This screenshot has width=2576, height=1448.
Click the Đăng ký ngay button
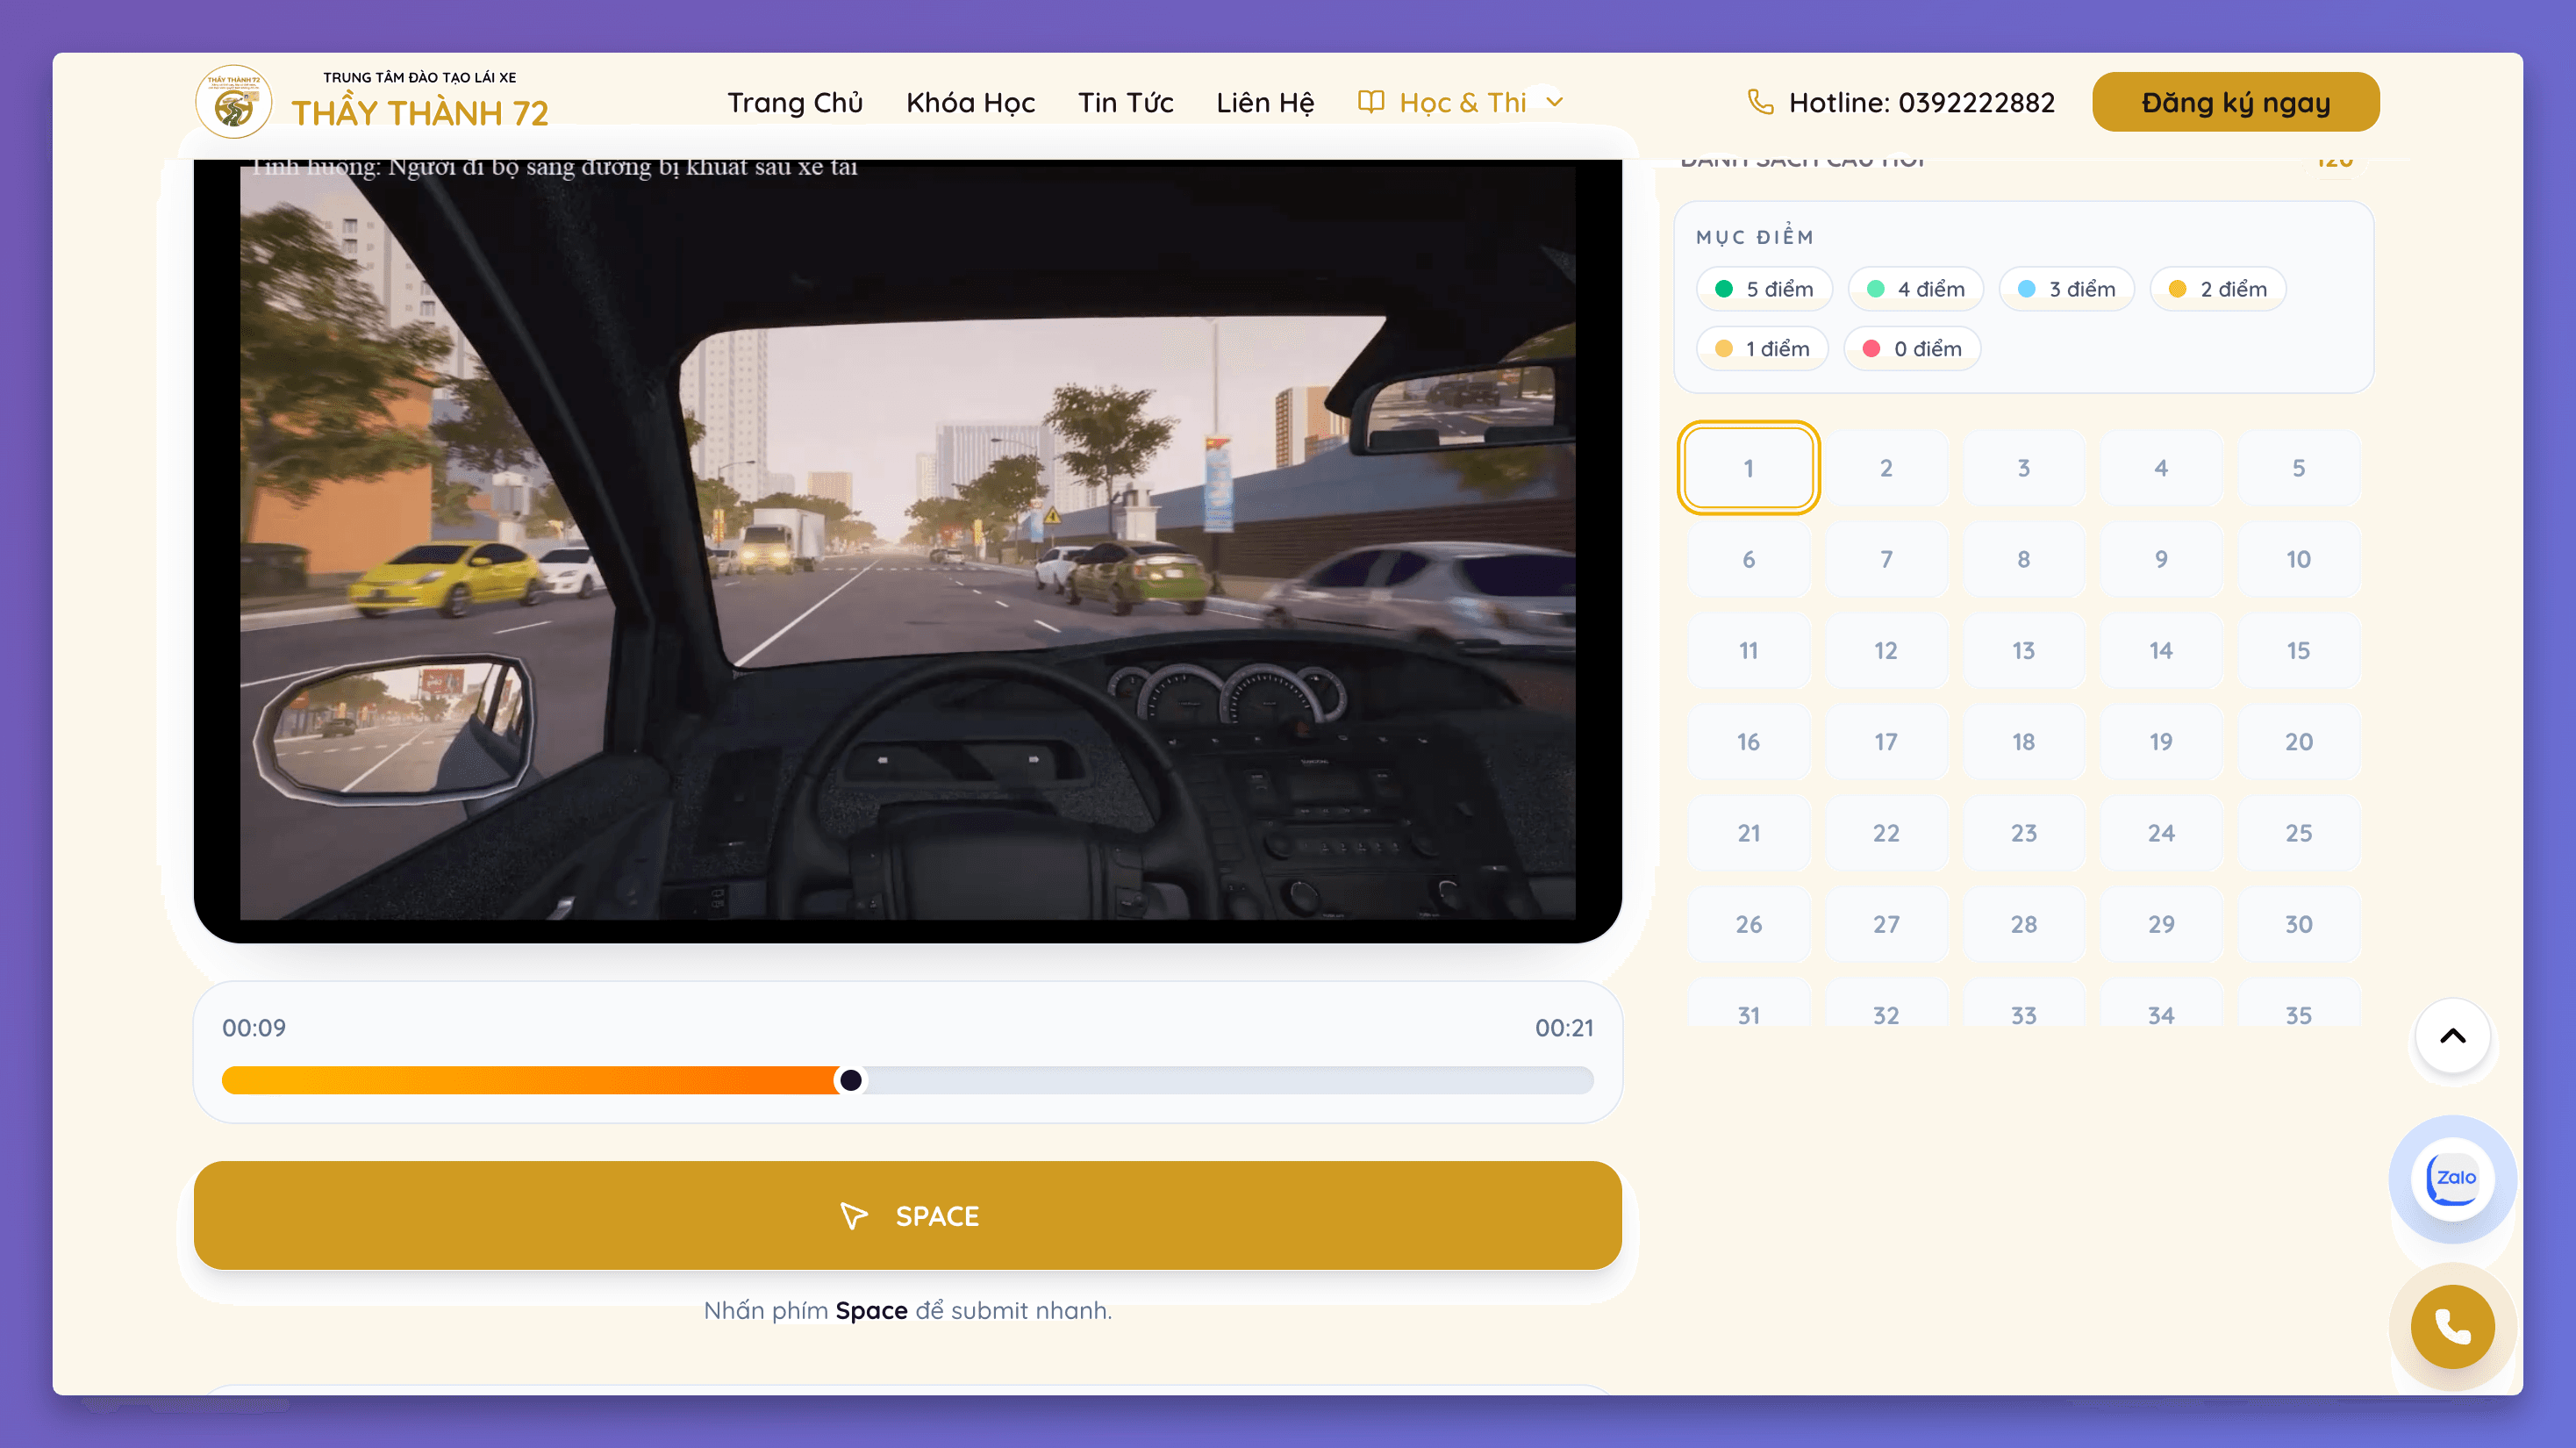click(x=2235, y=102)
